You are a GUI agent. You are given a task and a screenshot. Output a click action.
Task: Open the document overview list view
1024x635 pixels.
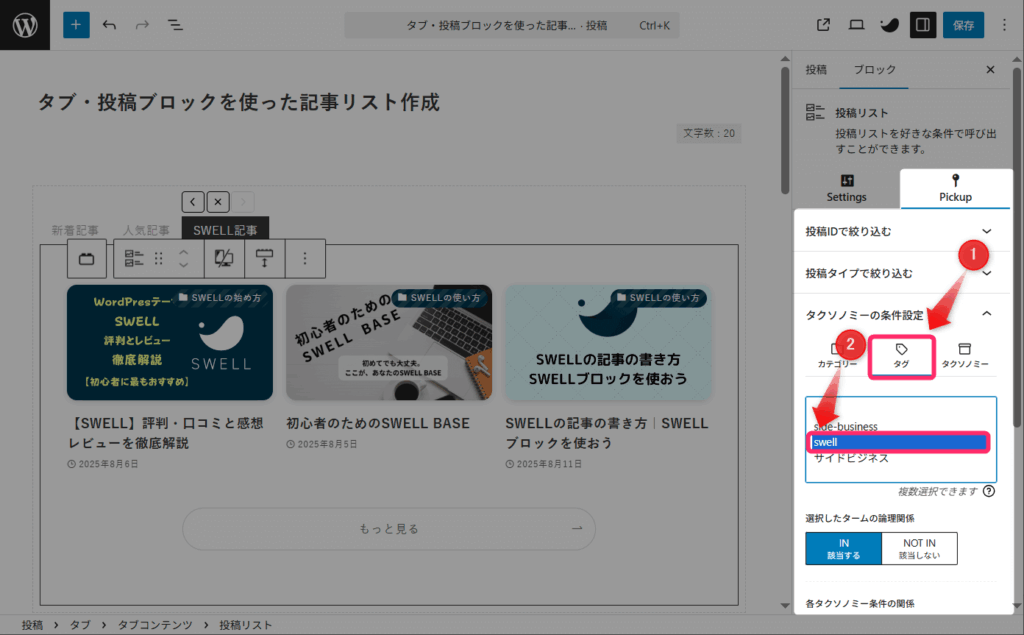(175, 25)
